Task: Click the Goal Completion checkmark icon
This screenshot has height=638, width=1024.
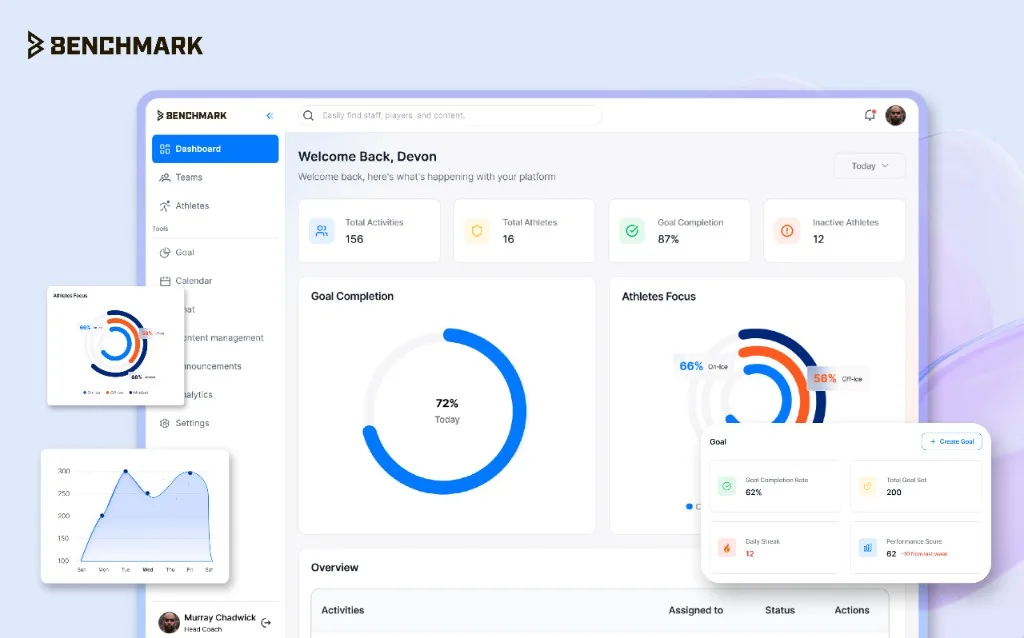Action: [x=632, y=231]
